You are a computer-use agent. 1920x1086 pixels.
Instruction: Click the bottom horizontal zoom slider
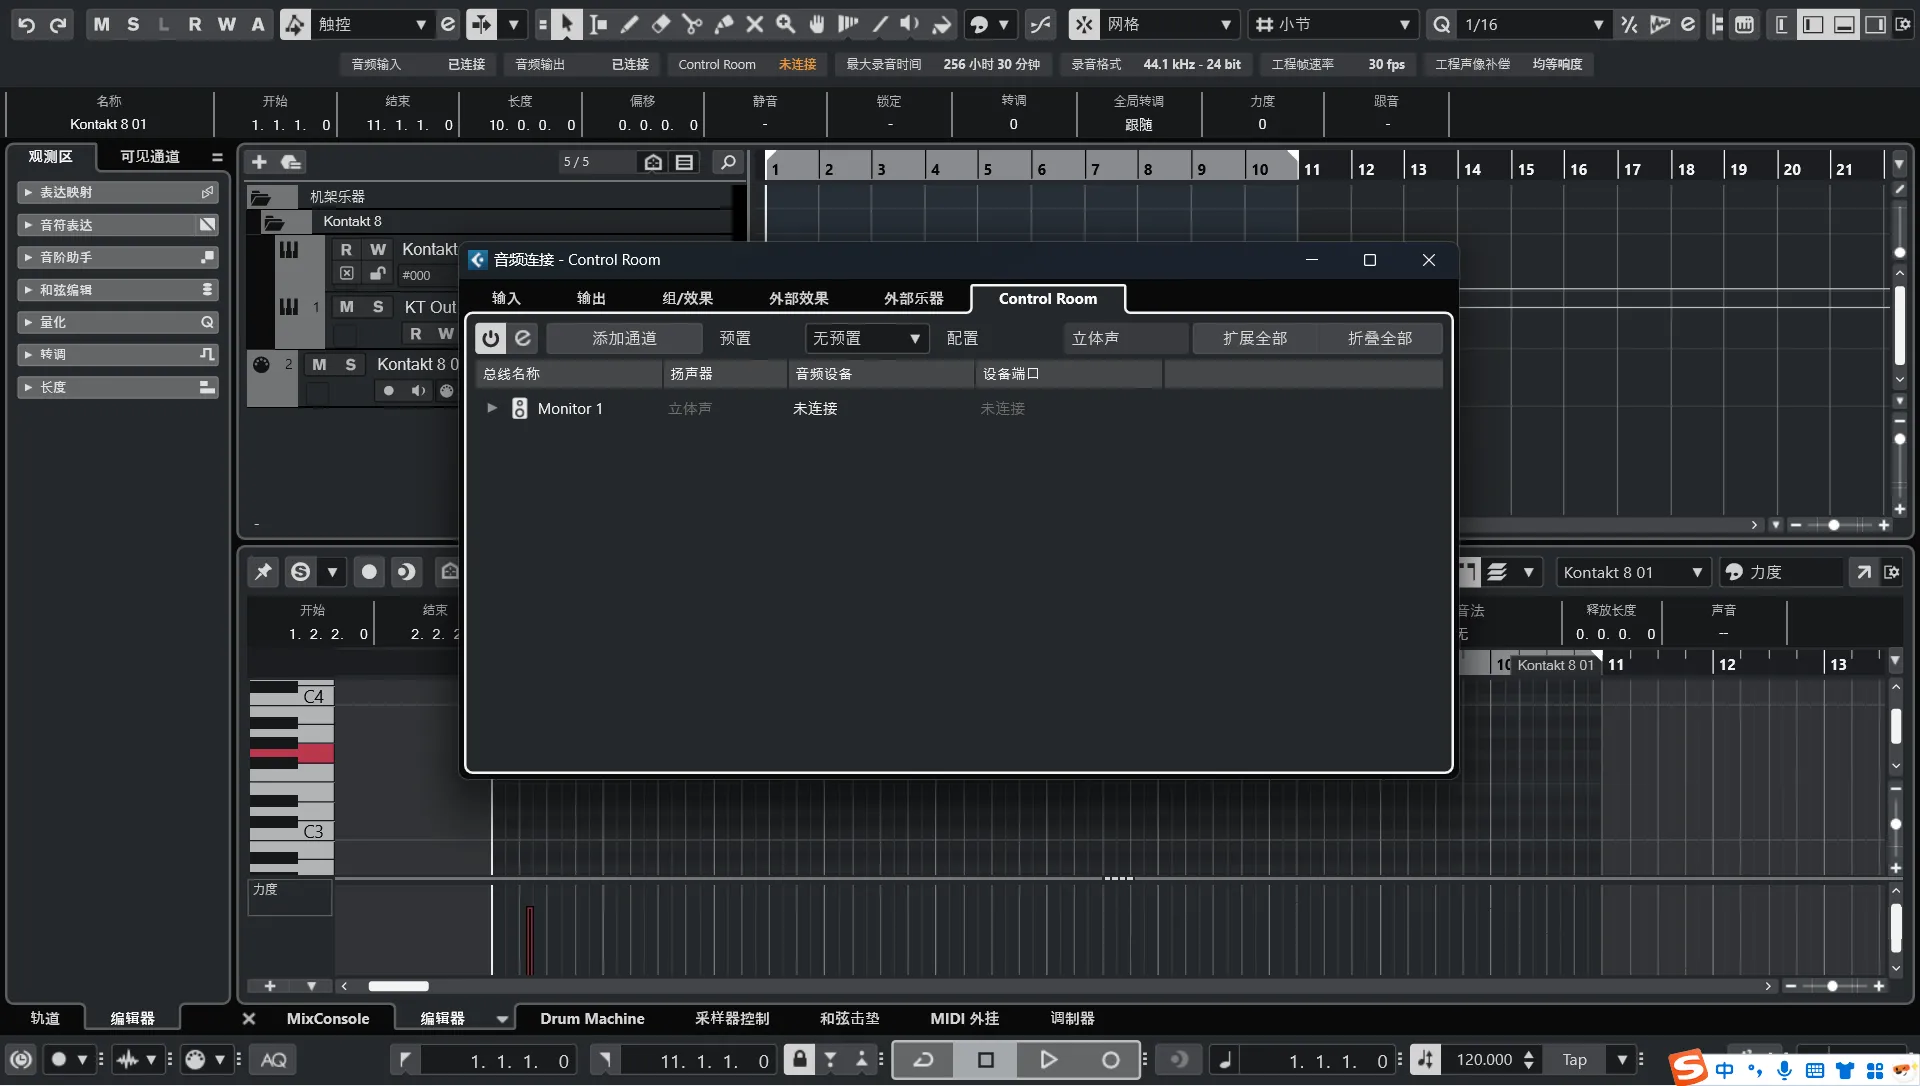point(1832,986)
